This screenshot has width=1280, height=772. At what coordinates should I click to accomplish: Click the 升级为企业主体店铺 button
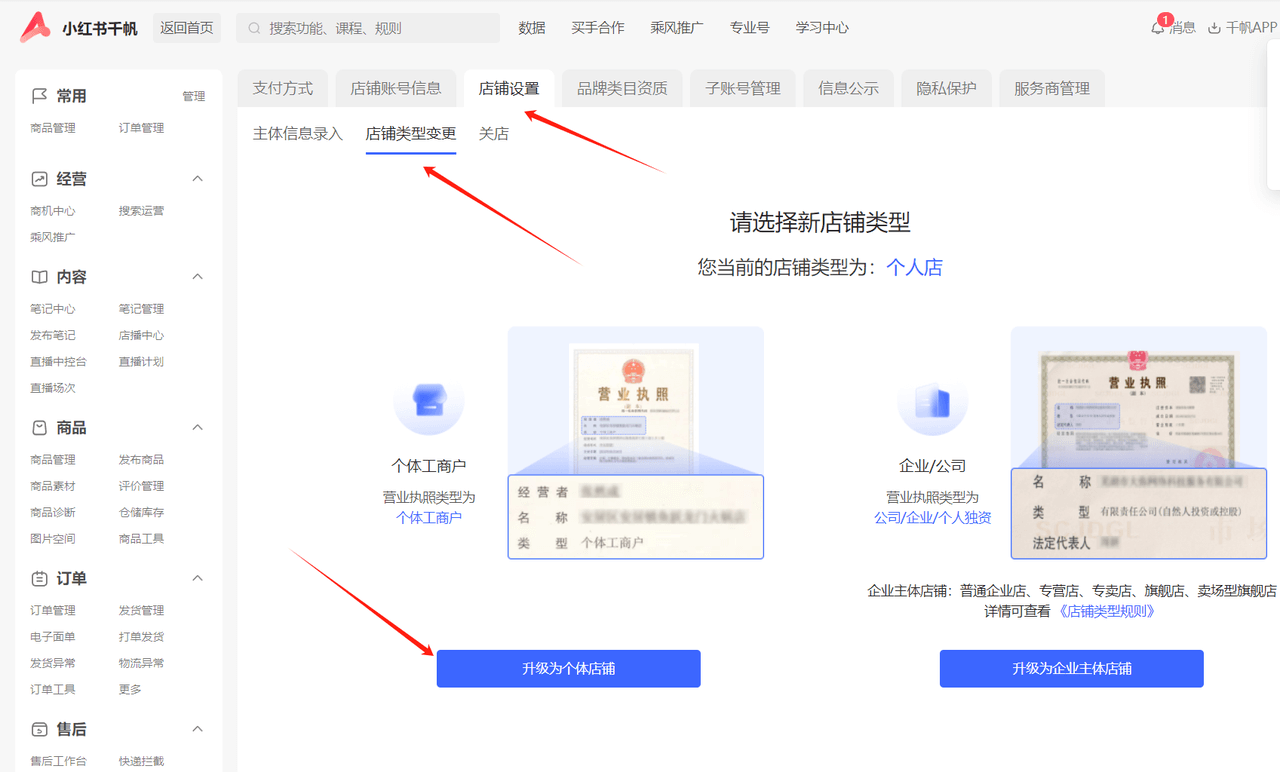[x=1071, y=668]
